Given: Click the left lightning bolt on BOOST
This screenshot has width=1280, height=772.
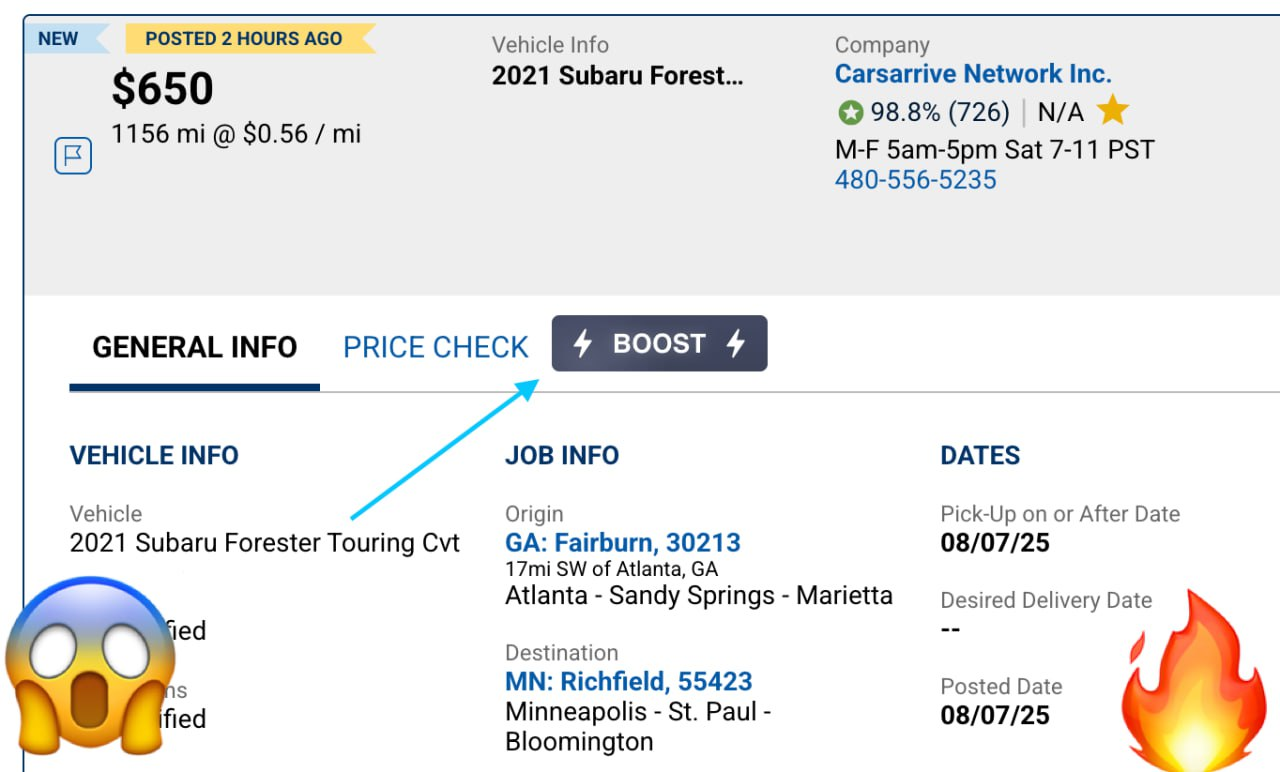Looking at the screenshot, I should (583, 344).
